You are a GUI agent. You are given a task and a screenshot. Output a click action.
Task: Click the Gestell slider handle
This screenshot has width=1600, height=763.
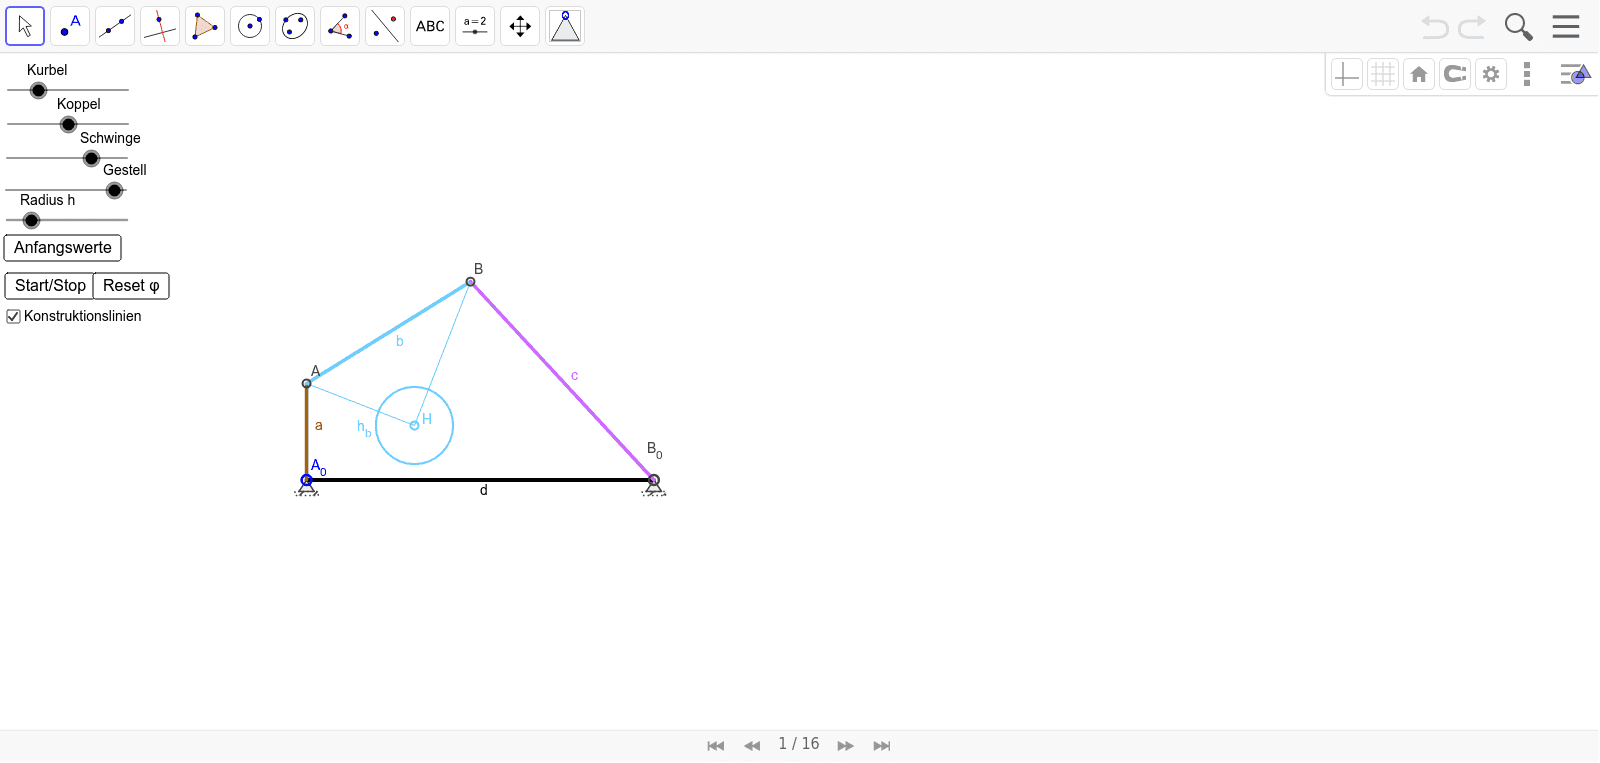coord(114,191)
